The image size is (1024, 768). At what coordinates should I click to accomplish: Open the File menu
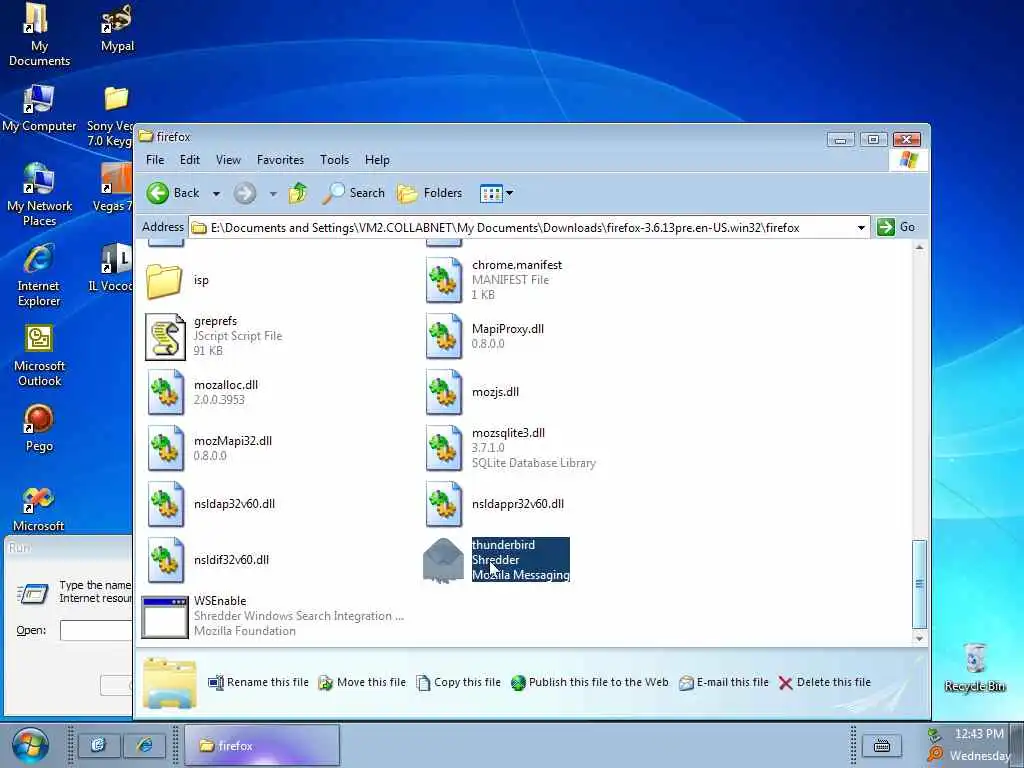click(x=155, y=160)
